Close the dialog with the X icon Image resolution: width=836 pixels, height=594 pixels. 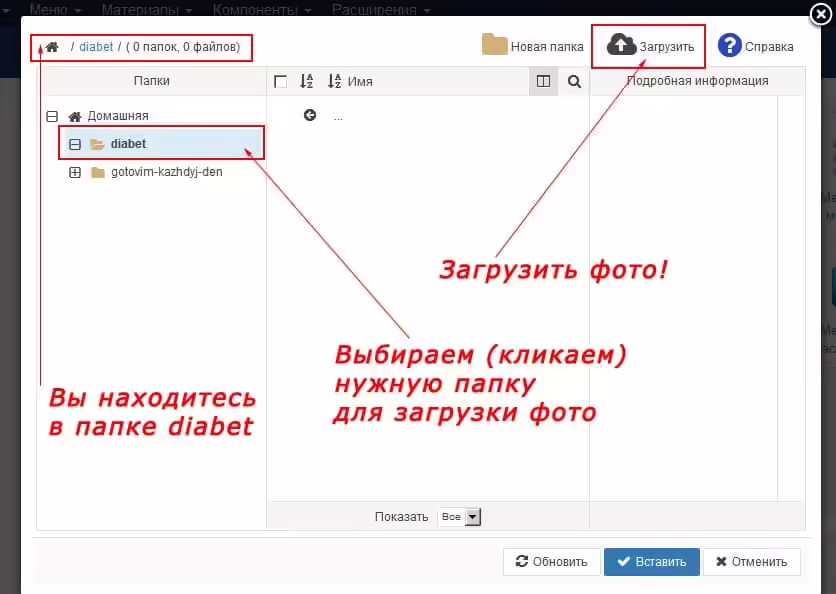pos(821,14)
